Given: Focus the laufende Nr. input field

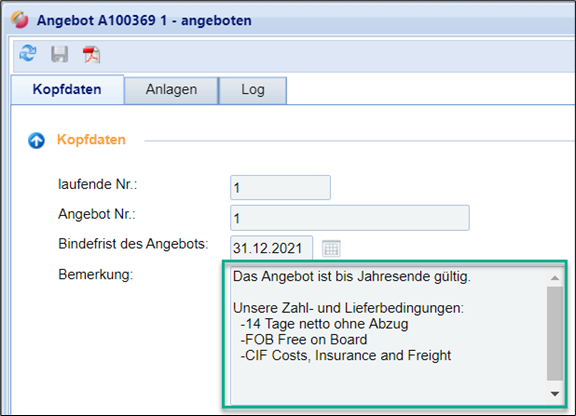Looking at the screenshot, I should click(280, 187).
